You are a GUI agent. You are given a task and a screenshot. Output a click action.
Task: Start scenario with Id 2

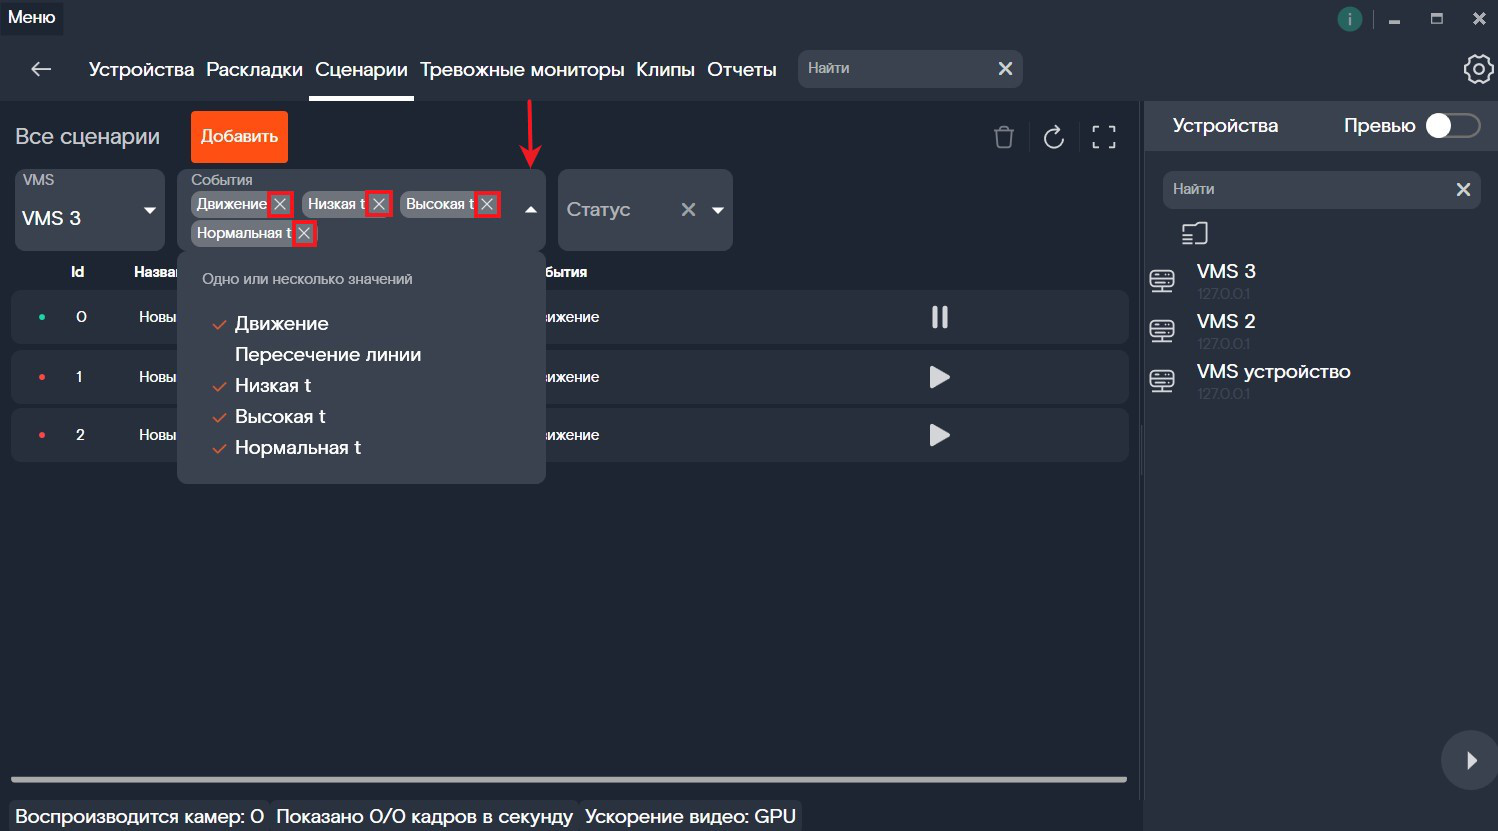pos(939,435)
